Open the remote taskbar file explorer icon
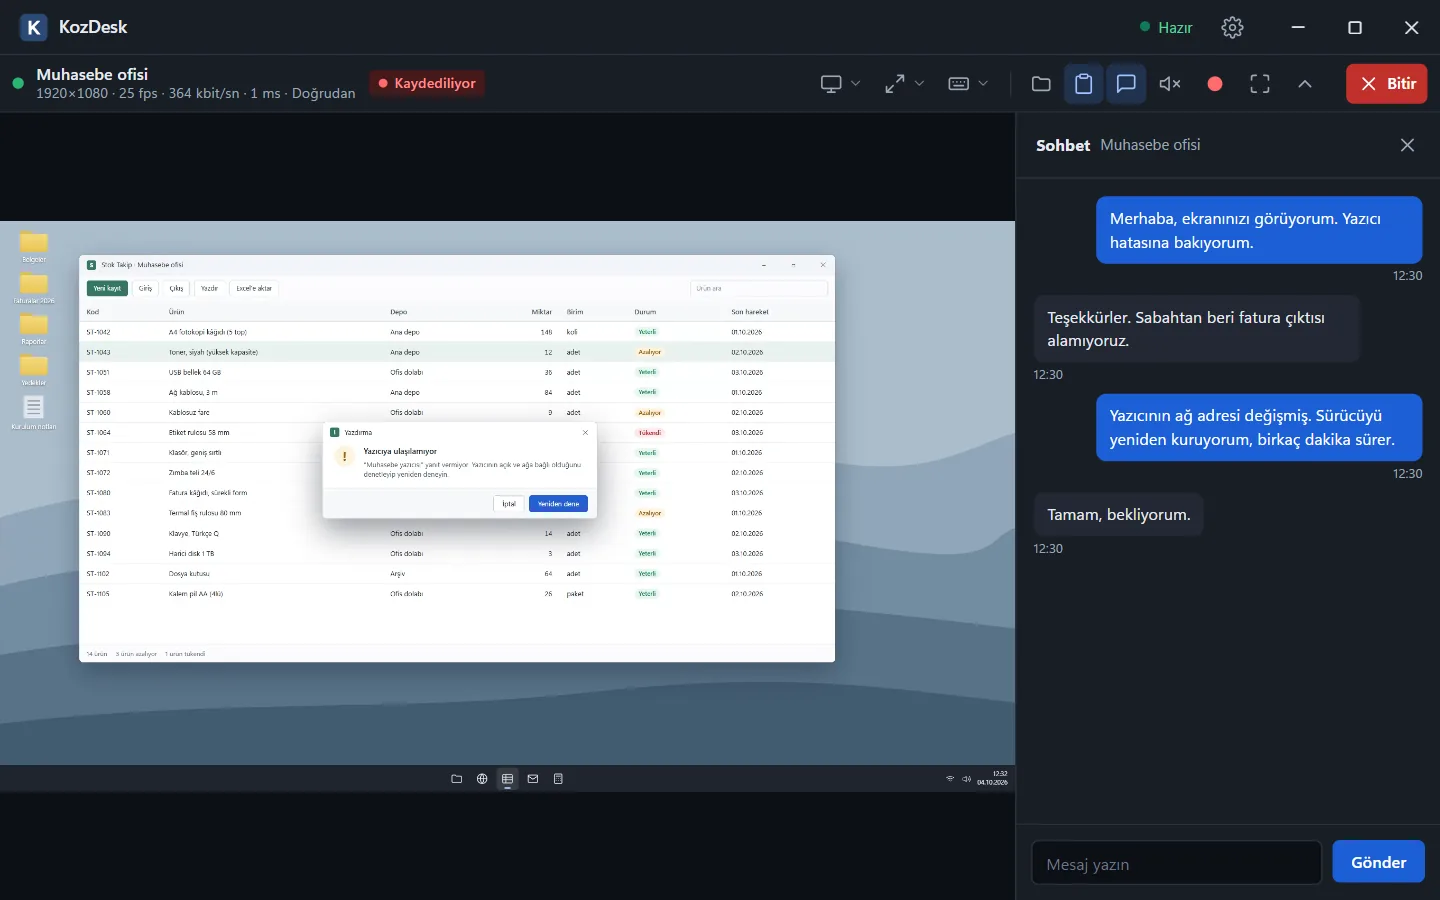This screenshot has width=1440, height=900. [x=457, y=779]
